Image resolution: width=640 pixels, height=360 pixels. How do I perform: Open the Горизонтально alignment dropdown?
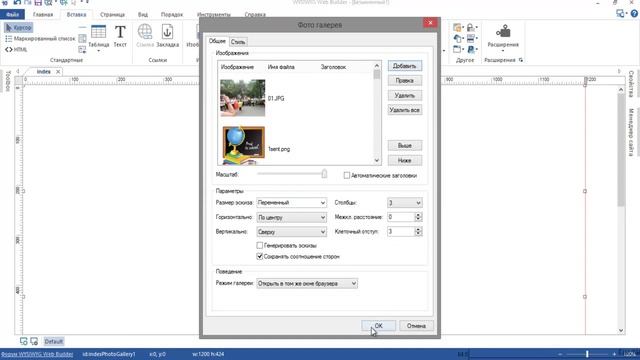[291, 218]
